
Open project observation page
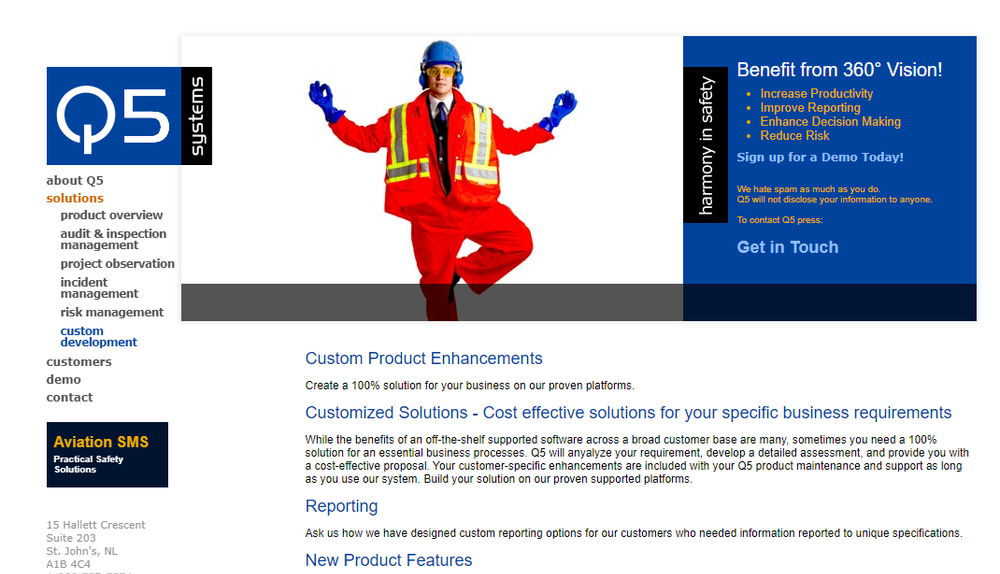pyautogui.click(x=117, y=263)
